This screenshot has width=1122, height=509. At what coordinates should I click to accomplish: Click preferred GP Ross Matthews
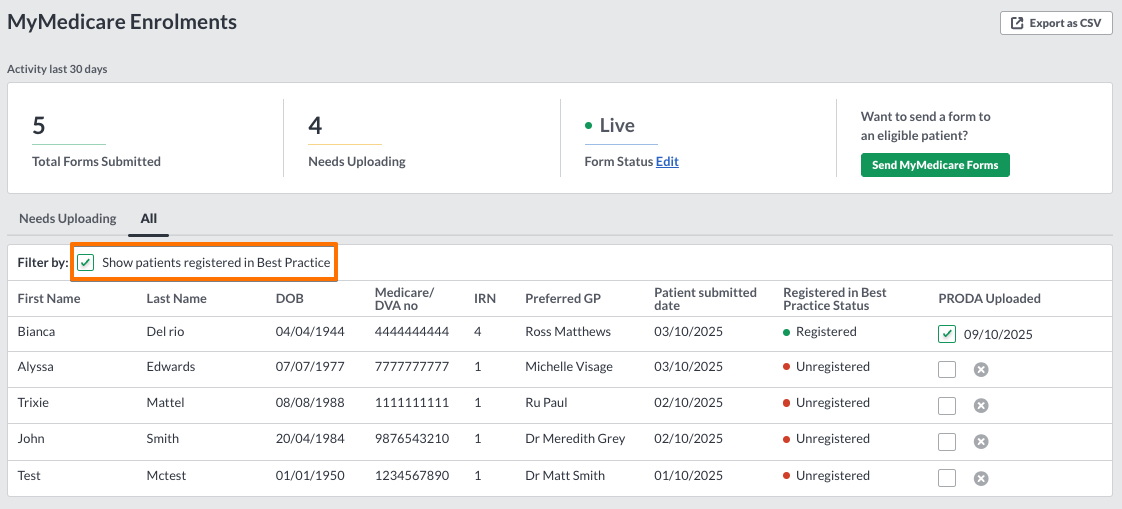[x=568, y=331]
